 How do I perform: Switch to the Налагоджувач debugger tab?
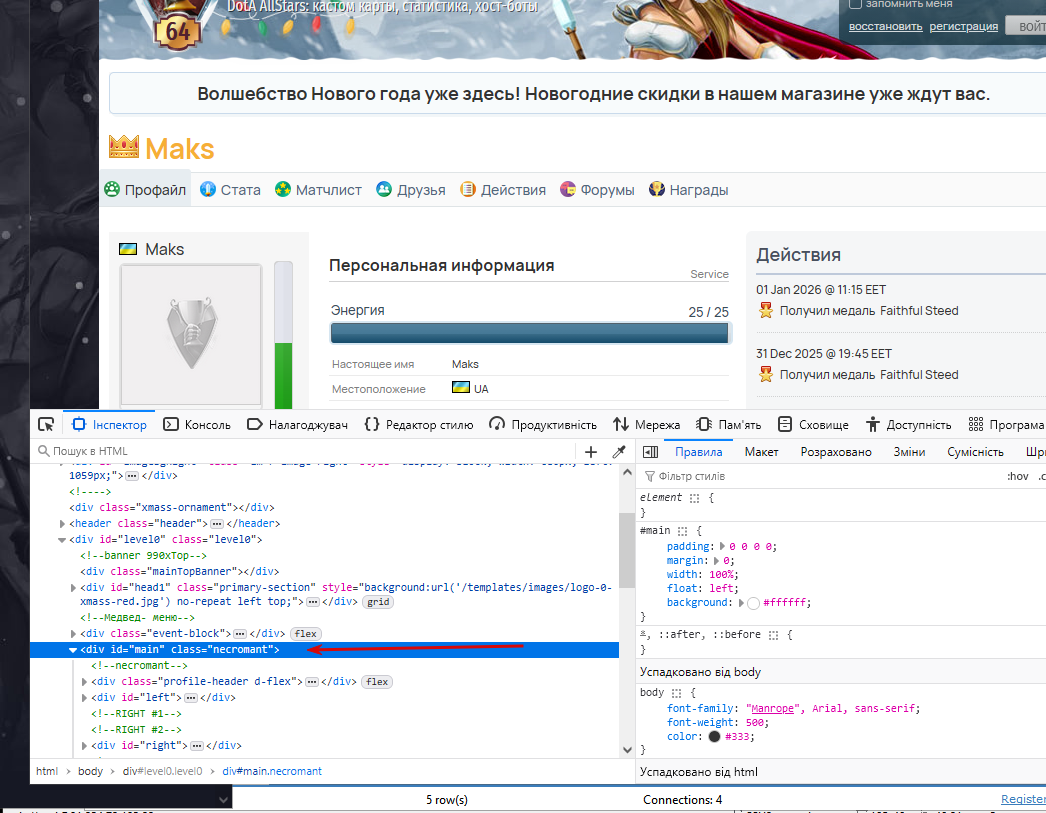coord(298,425)
